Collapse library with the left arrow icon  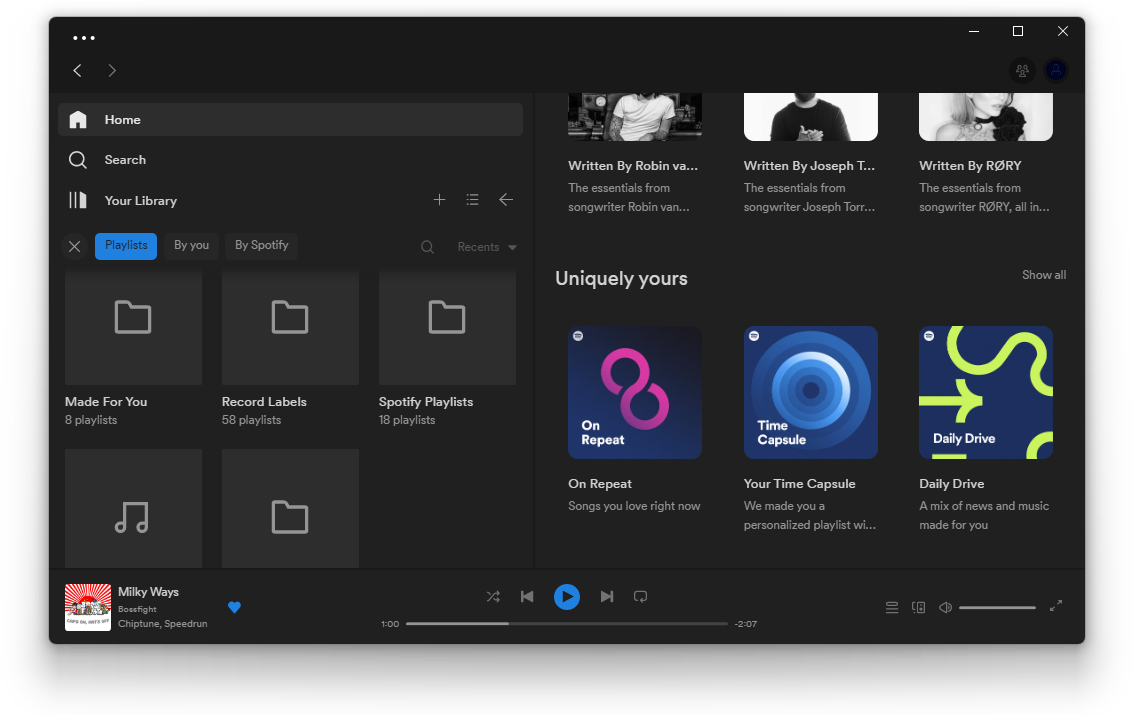pos(506,200)
